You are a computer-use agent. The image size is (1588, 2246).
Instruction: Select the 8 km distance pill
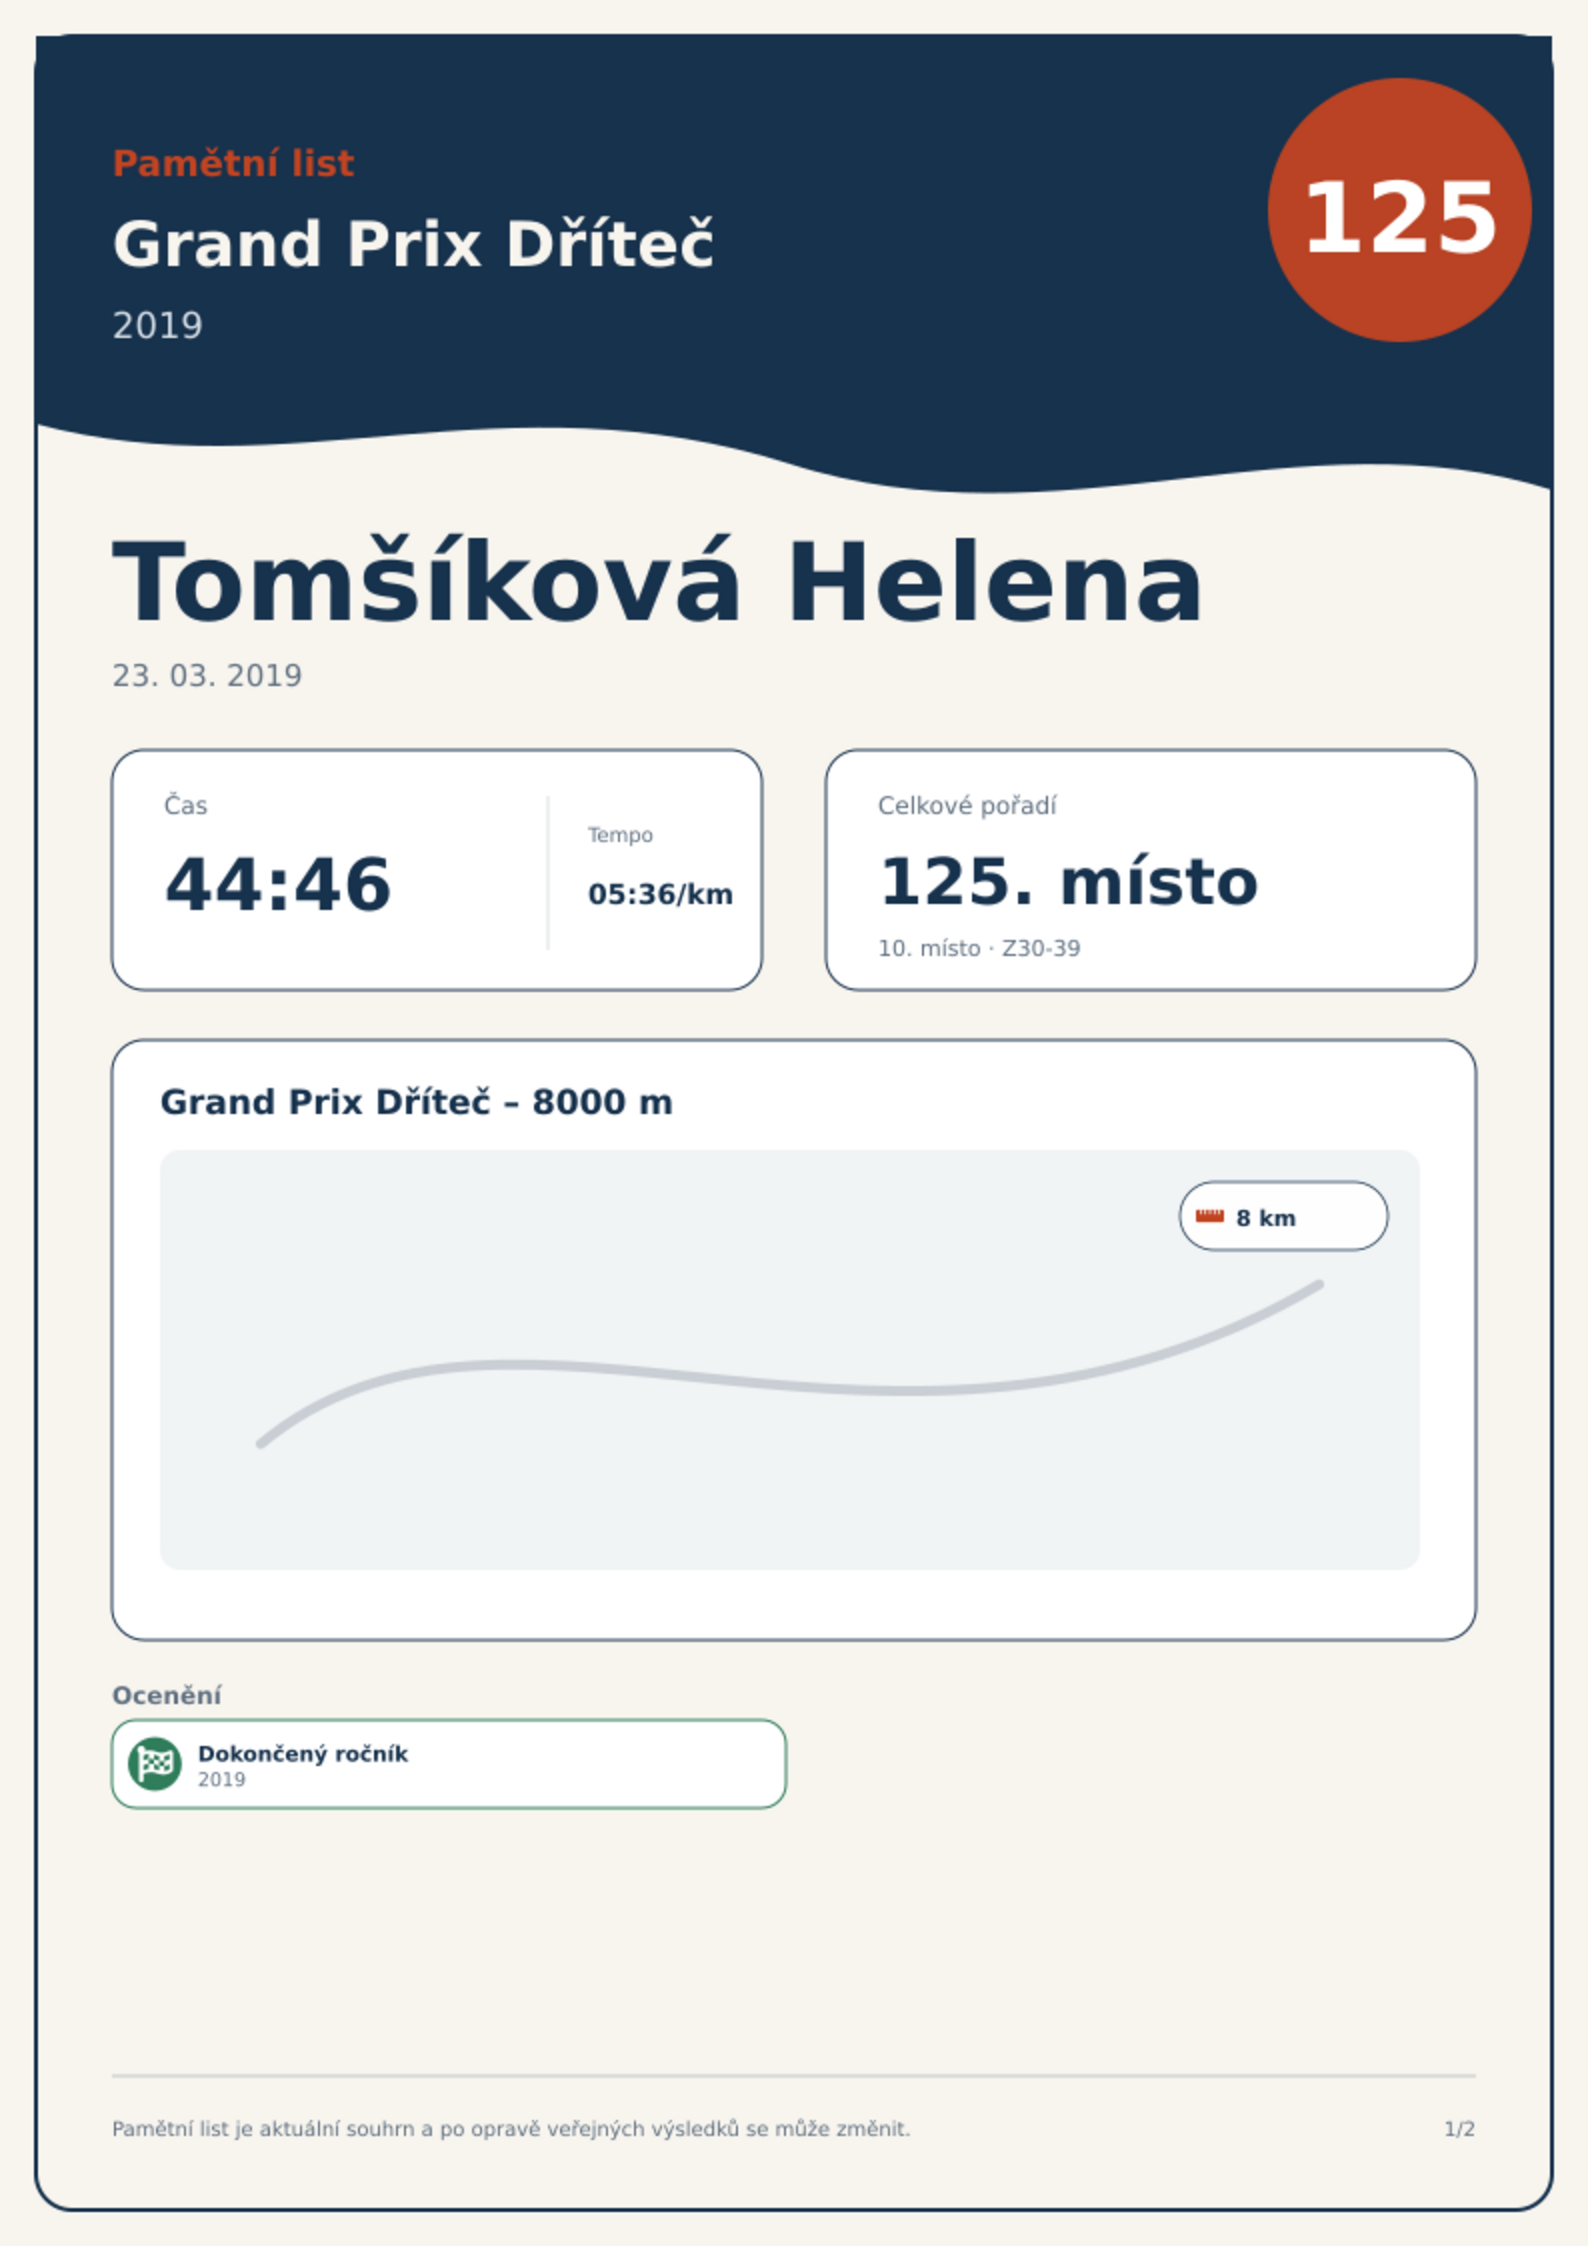(1283, 1216)
